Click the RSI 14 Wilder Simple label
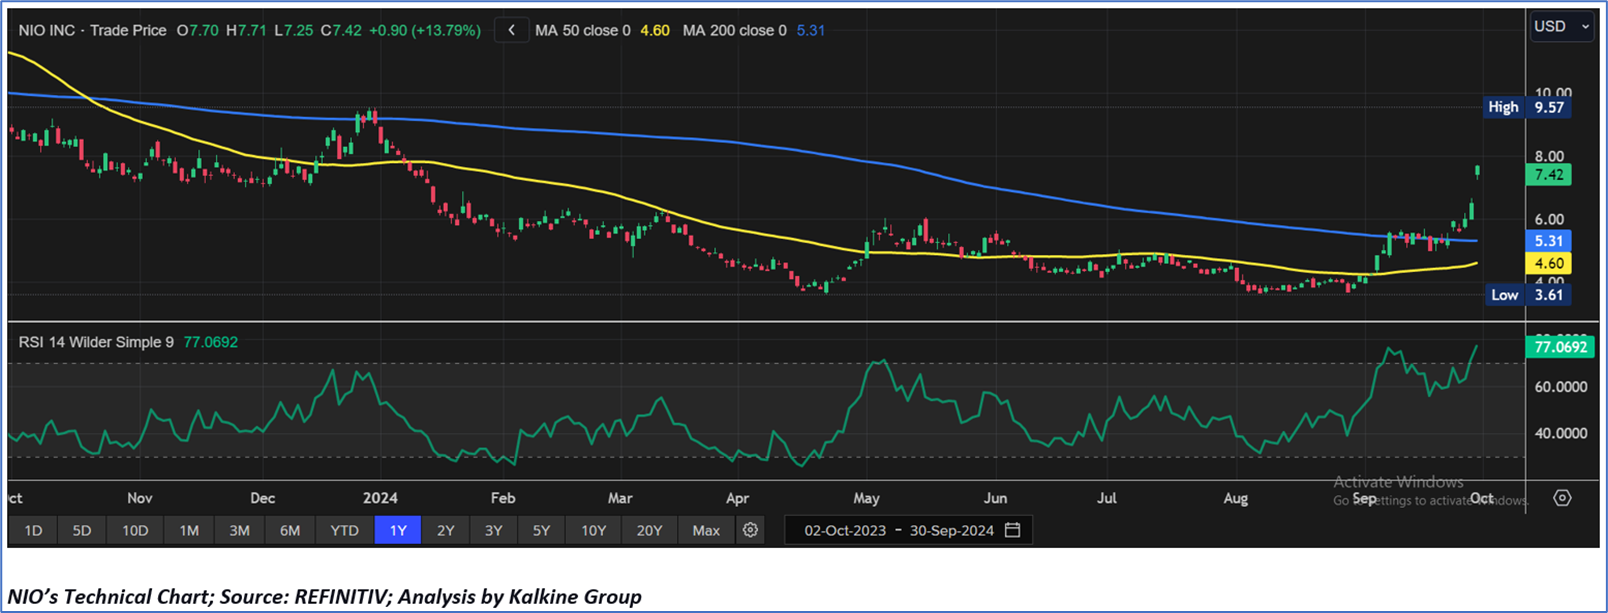Viewport: 1608px width, 613px height. (x=96, y=342)
